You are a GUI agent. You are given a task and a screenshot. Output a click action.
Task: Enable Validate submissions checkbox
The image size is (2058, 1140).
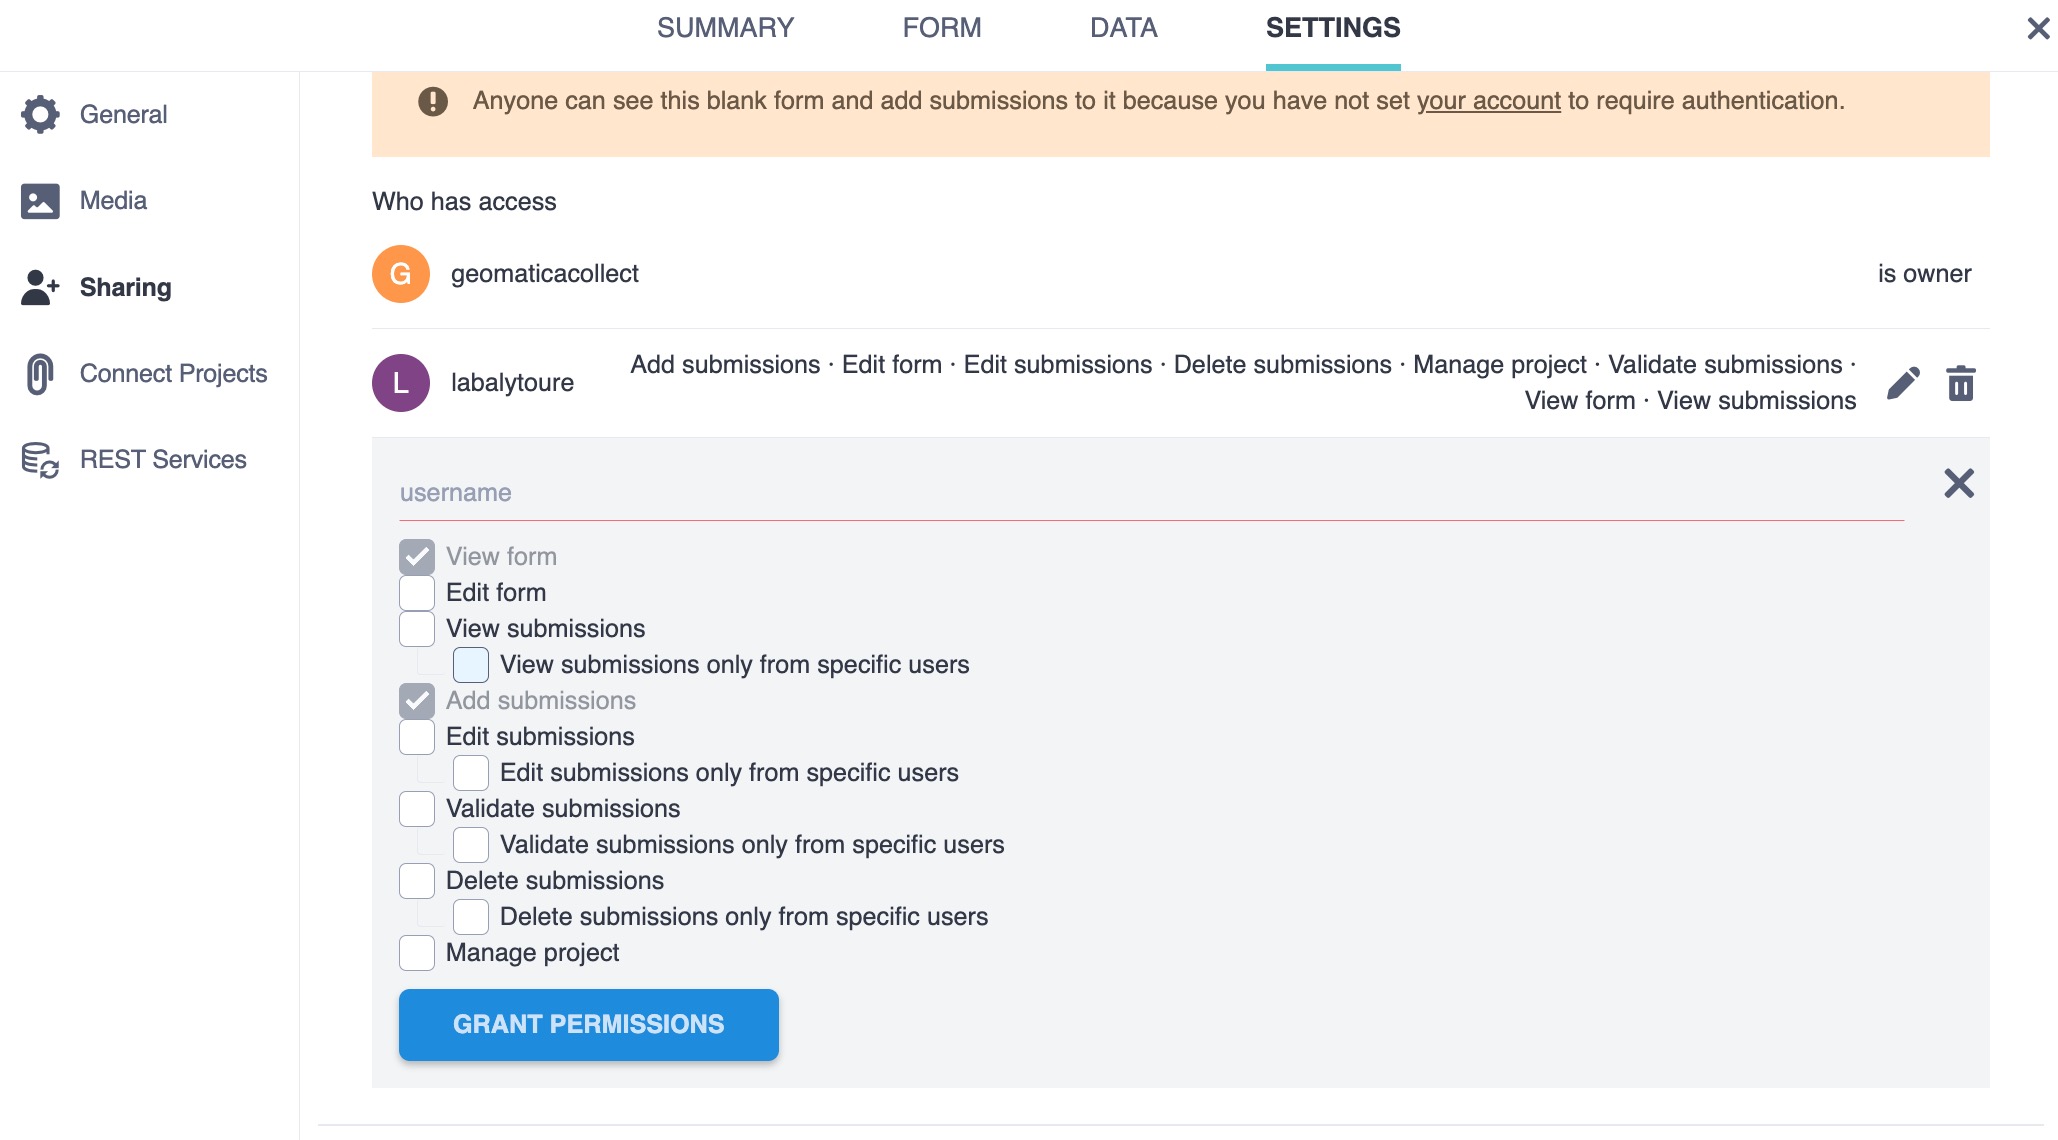pos(417,809)
